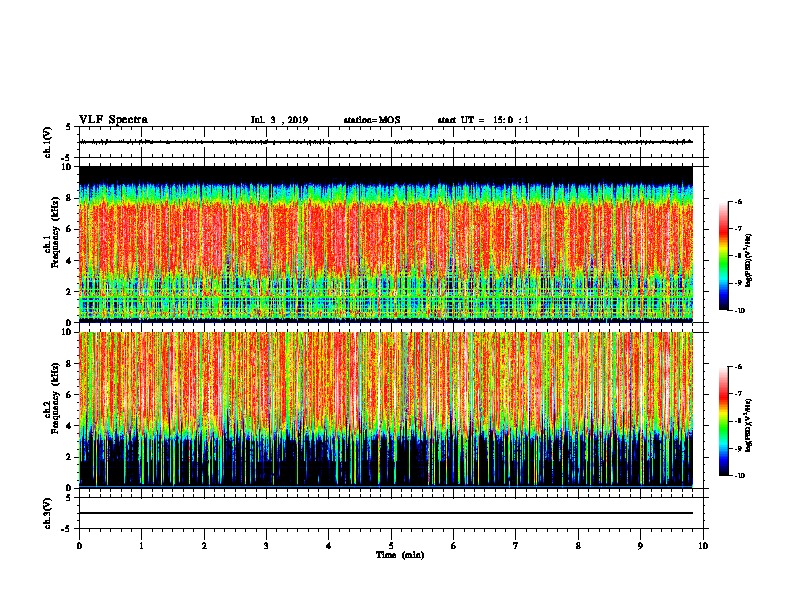
Task: Click the '3' tick on the time axis
Action: (x=266, y=546)
